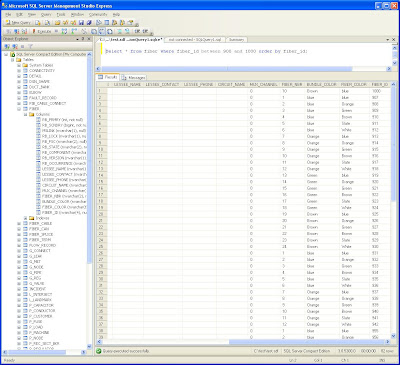Click the New Query toolbar button
The width and height of the screenshot is (400, 365).
point(18,23)
